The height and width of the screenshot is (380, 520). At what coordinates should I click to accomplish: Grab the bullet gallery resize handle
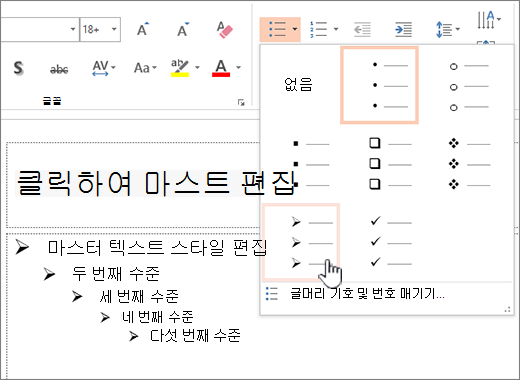point(508,310)
